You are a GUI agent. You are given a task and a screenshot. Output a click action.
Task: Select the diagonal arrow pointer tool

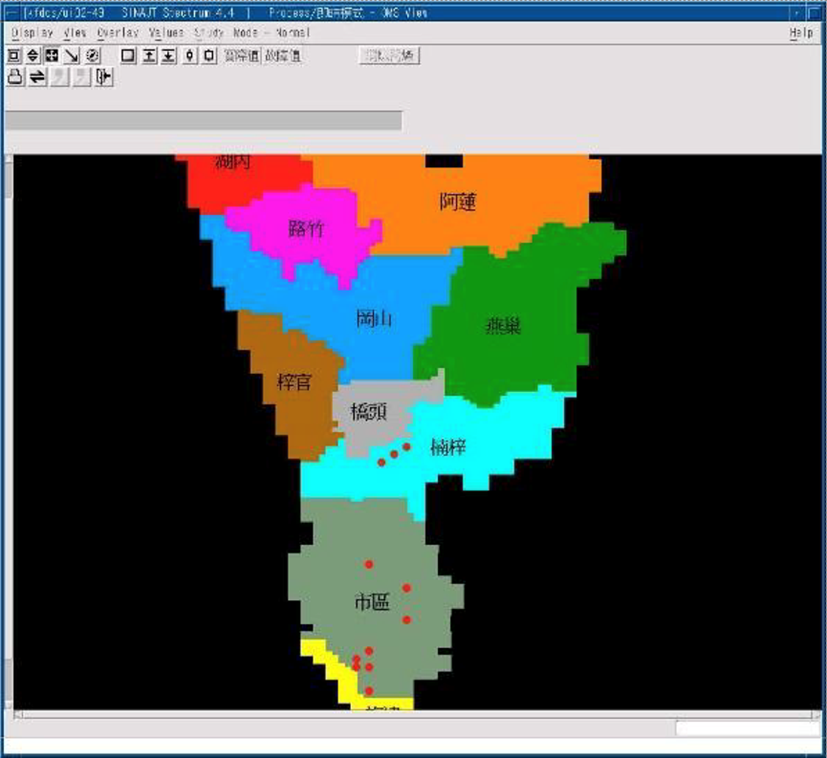72,56
